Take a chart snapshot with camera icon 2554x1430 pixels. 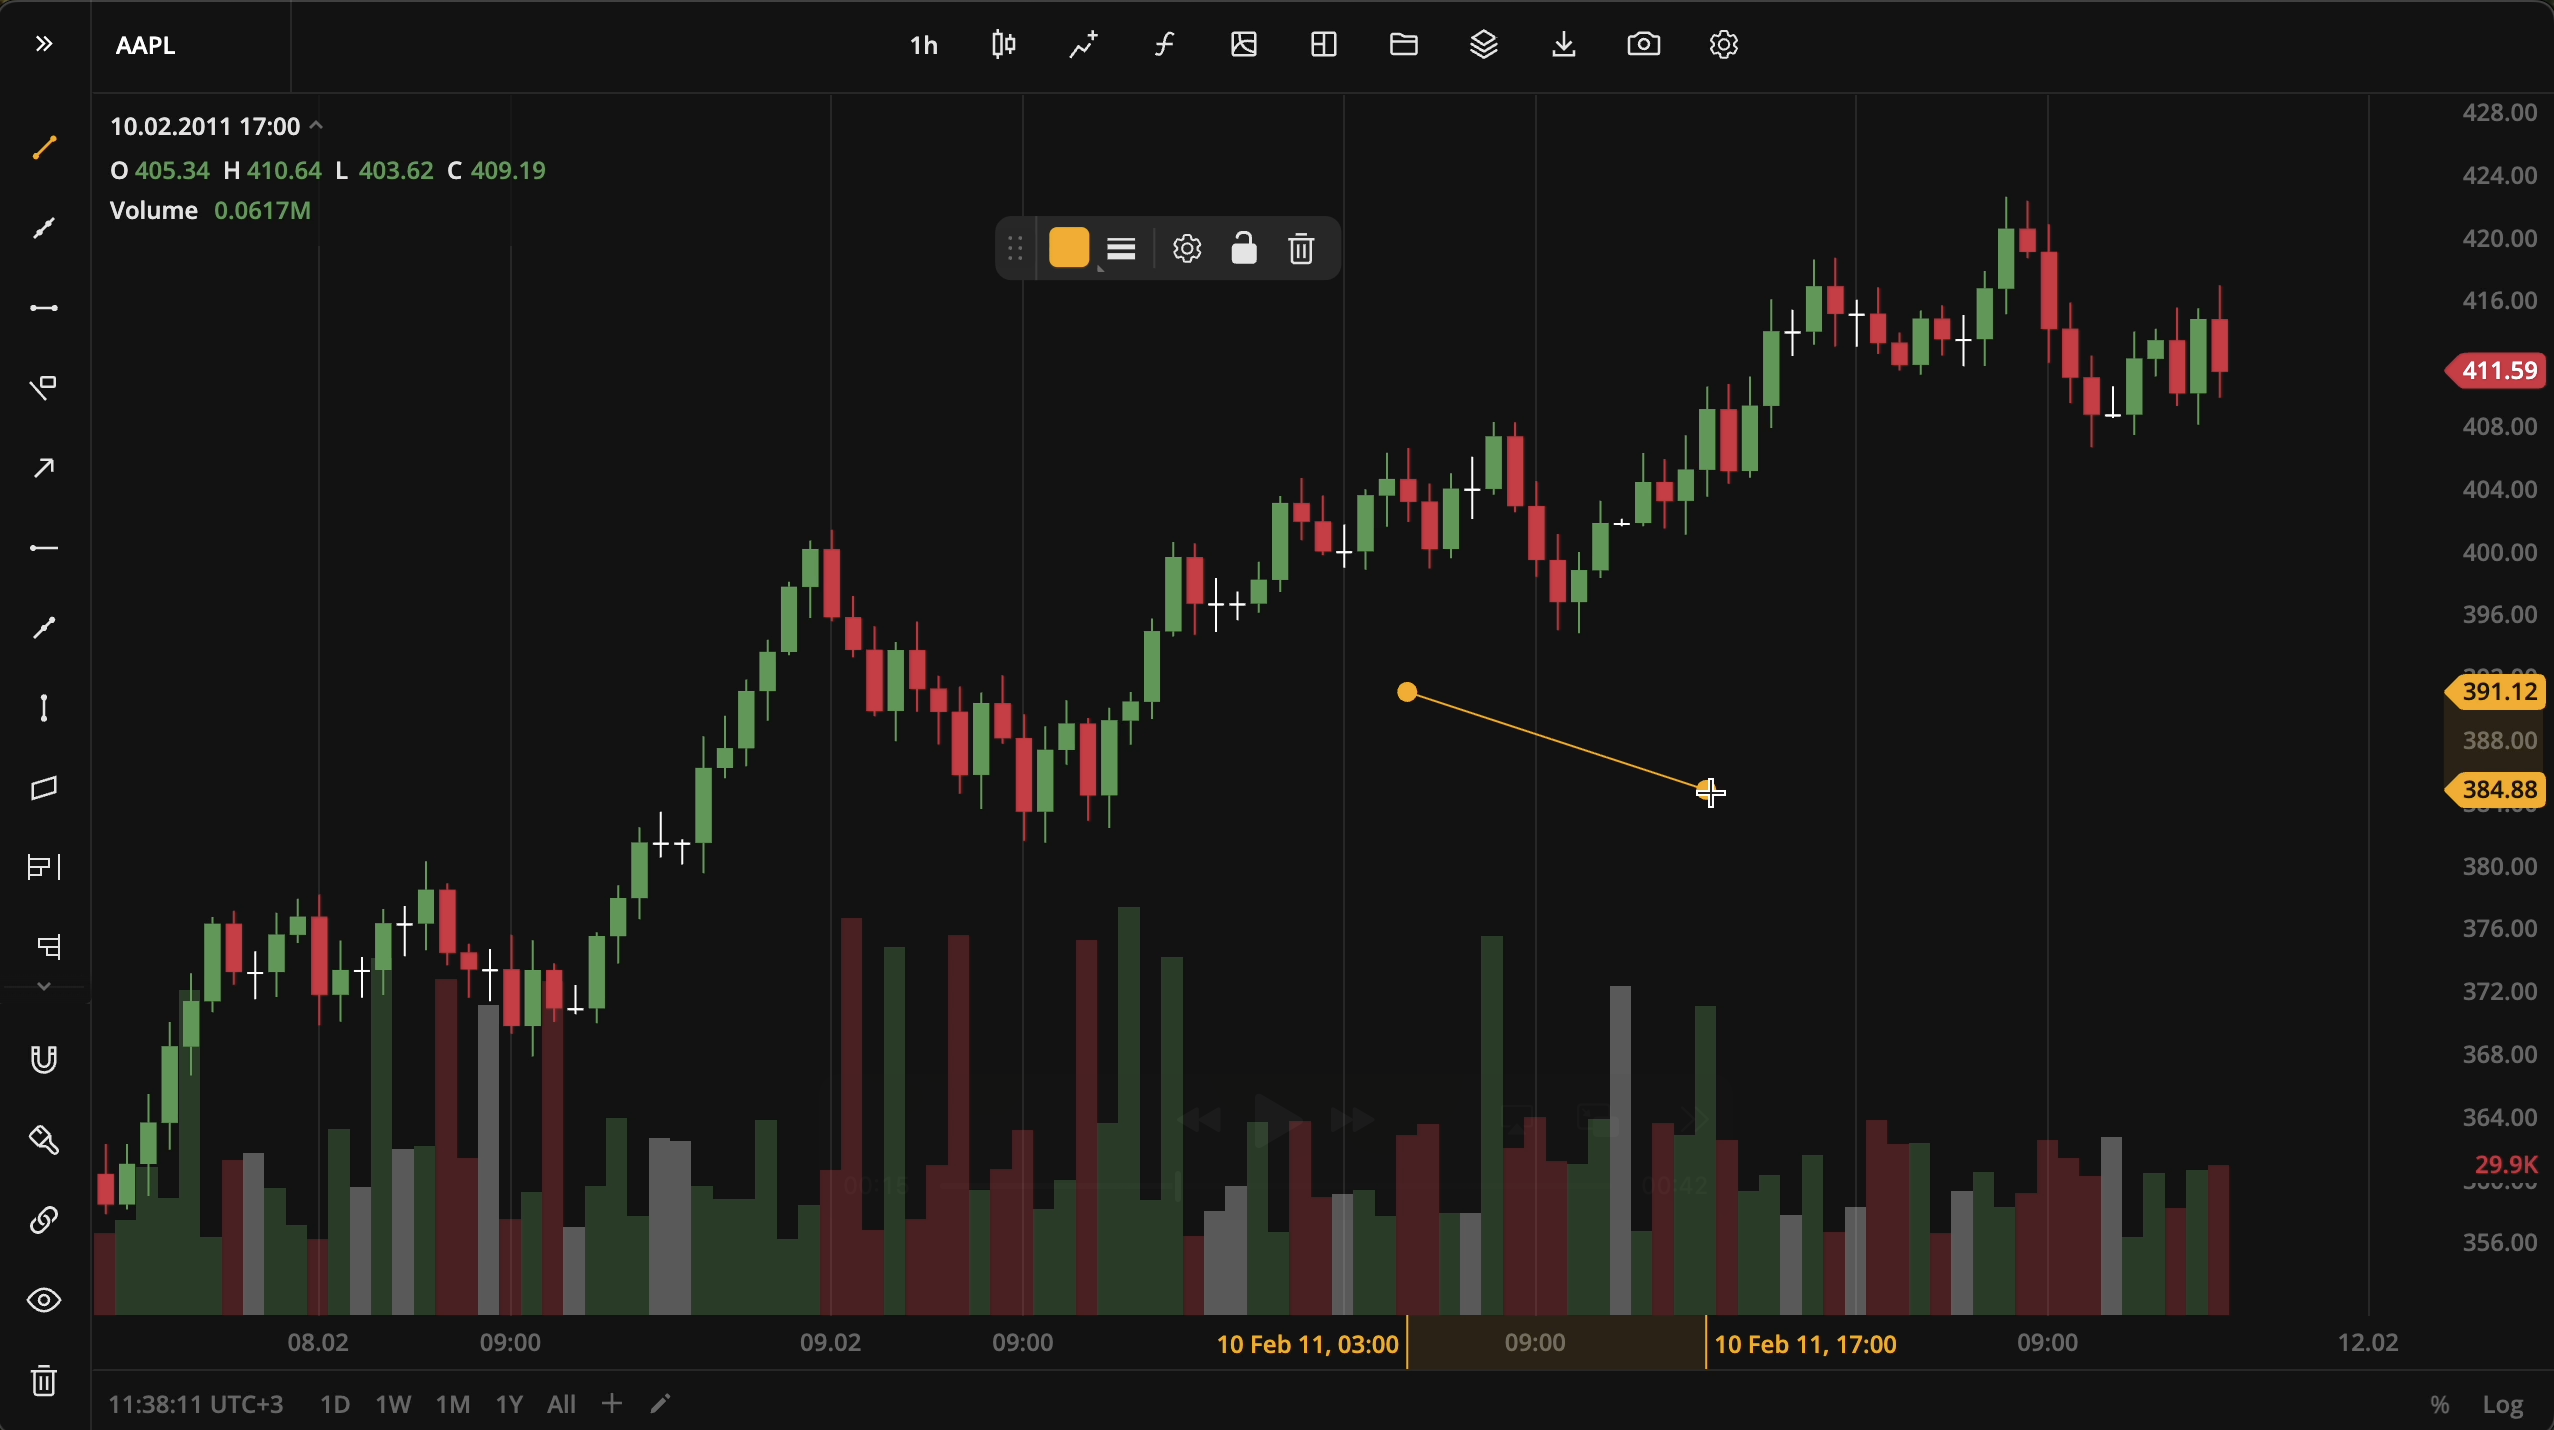[1643, 45]
